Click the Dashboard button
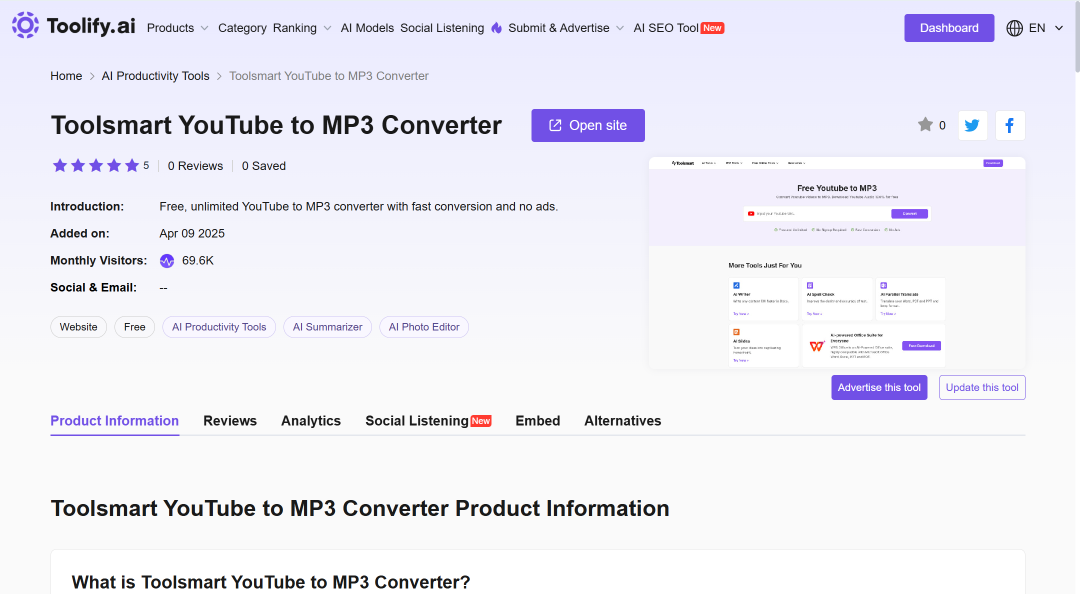 [949, 28]
